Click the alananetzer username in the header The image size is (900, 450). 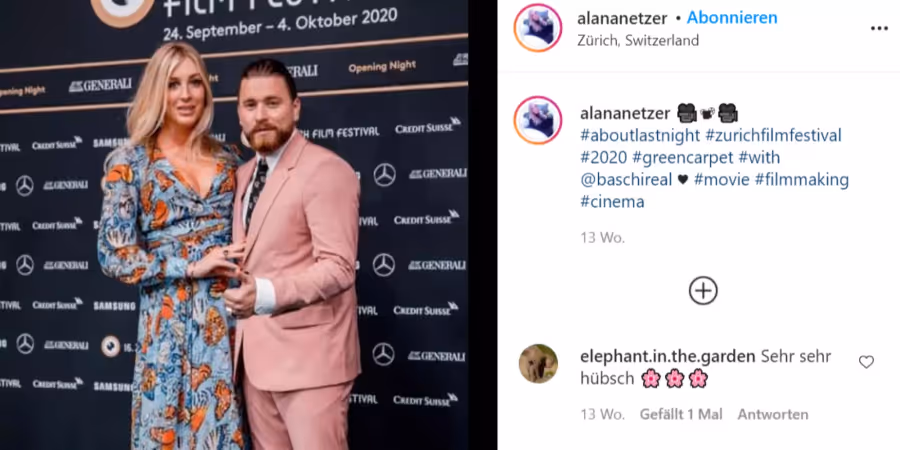click(x=622, y=18)
